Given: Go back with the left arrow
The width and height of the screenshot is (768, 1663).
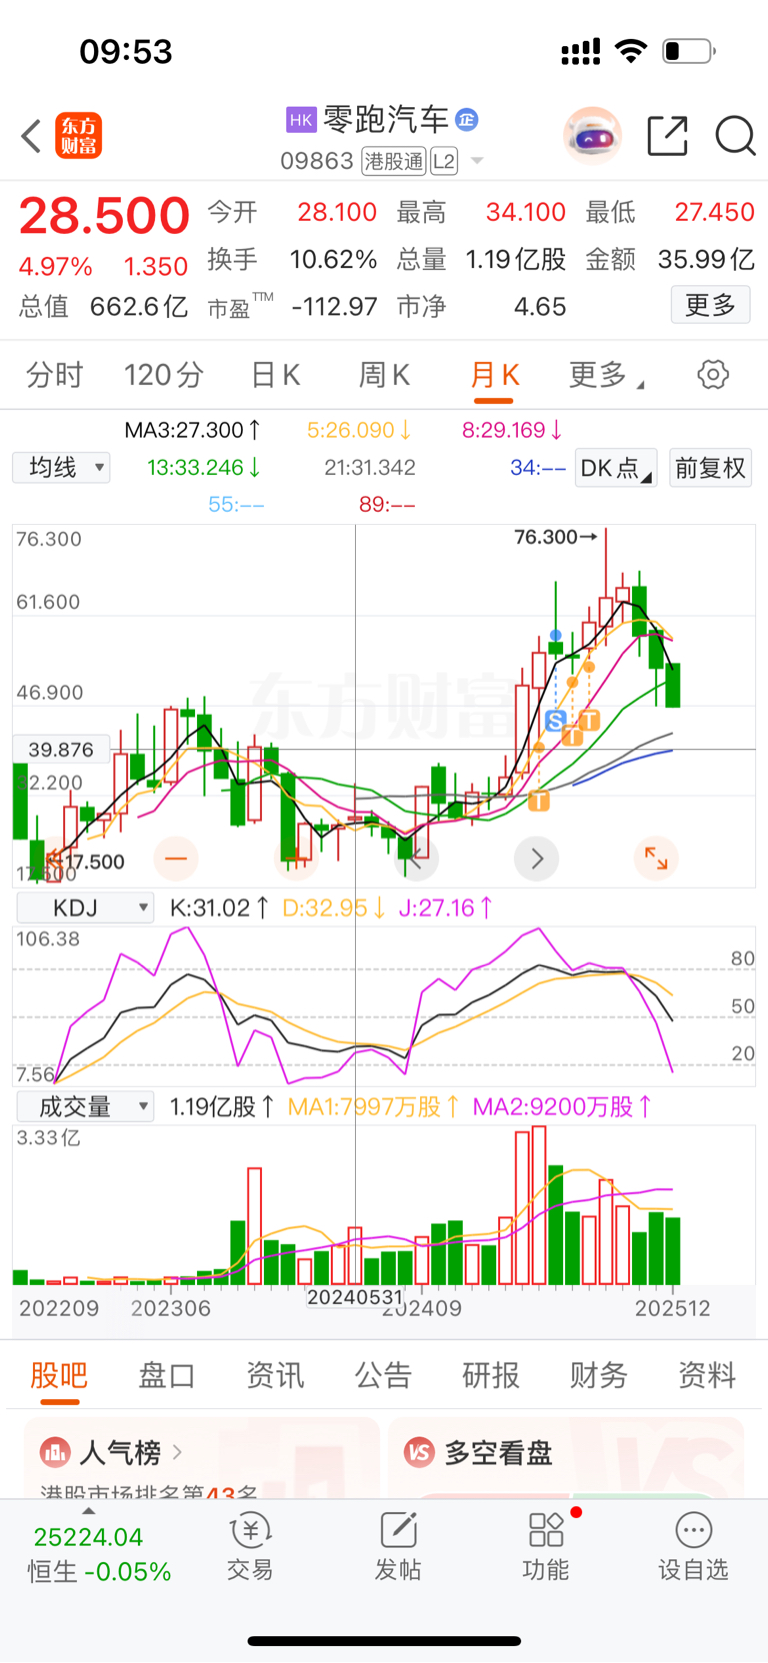Looking at the screenshot, I should click(32, 136).
